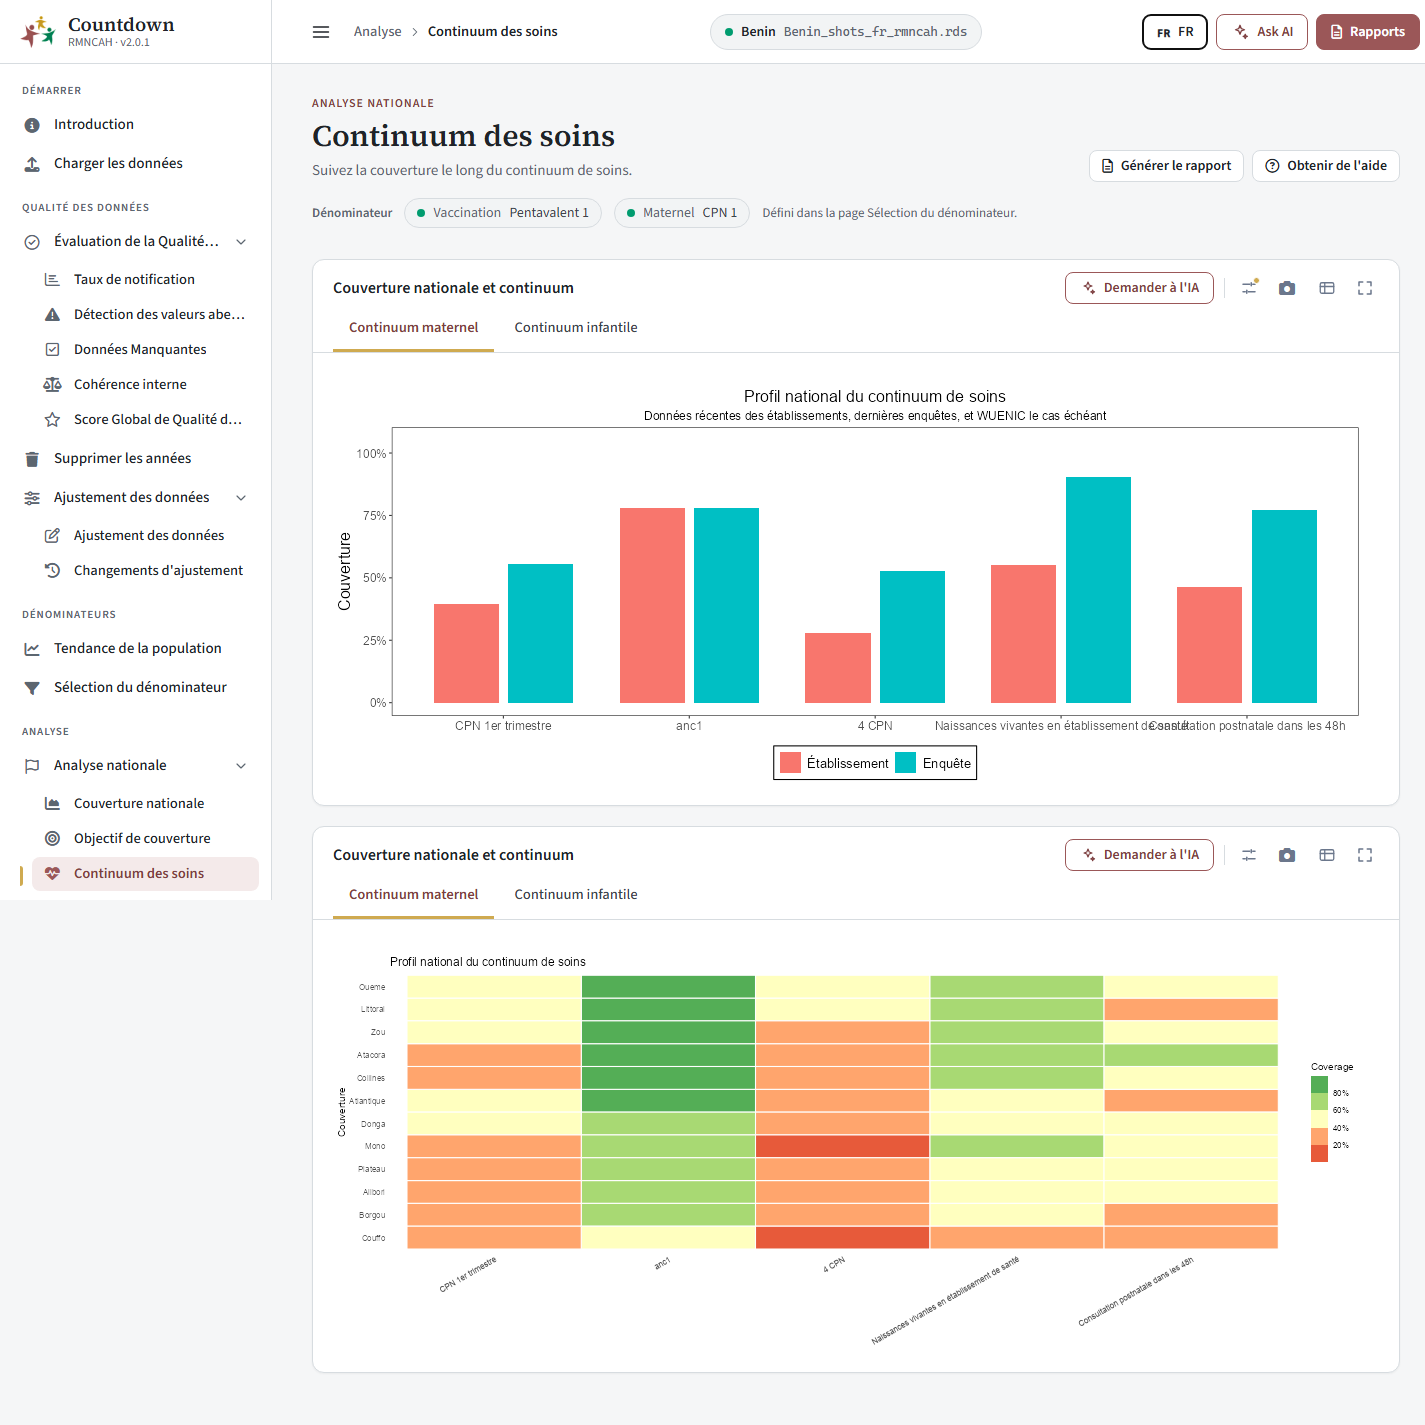Expand first chart to fullscreen

tap(1365, 288)
